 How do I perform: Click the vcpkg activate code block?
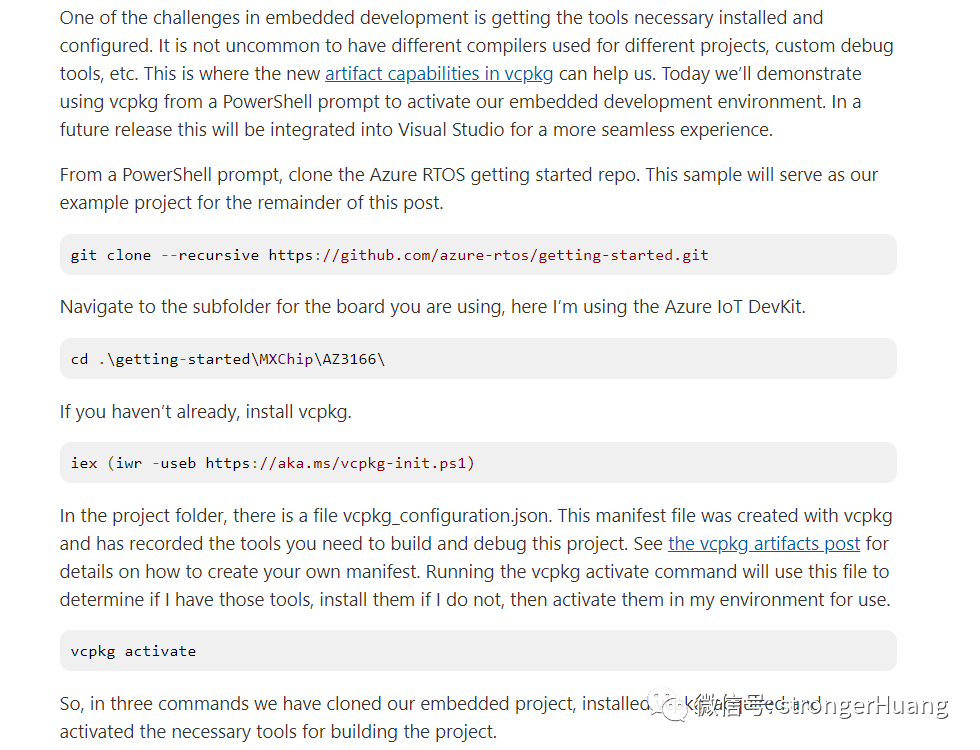coord(478,651)
